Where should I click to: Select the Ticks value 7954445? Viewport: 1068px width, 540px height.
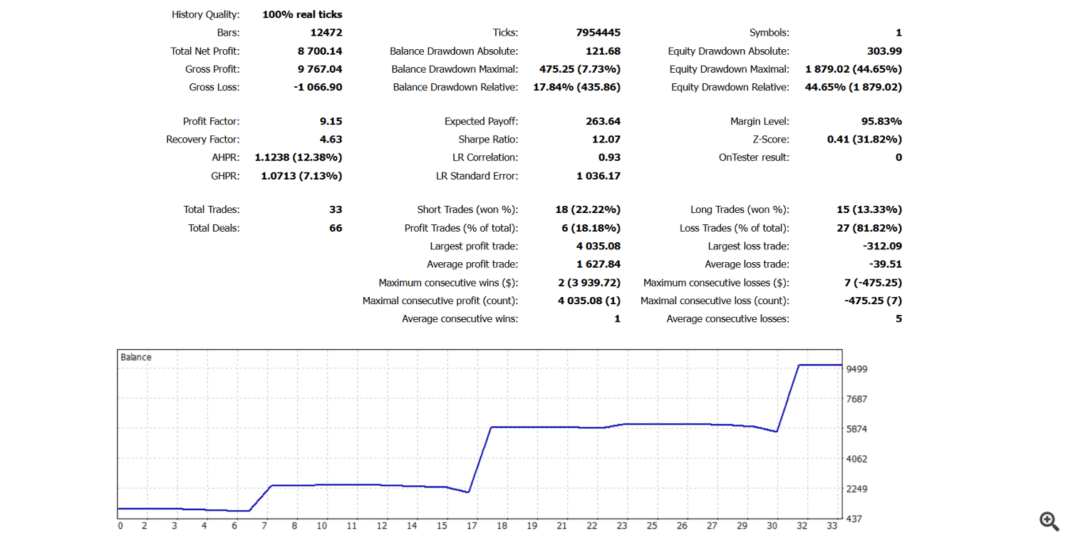pyautogui.click(x=598, y=33)
